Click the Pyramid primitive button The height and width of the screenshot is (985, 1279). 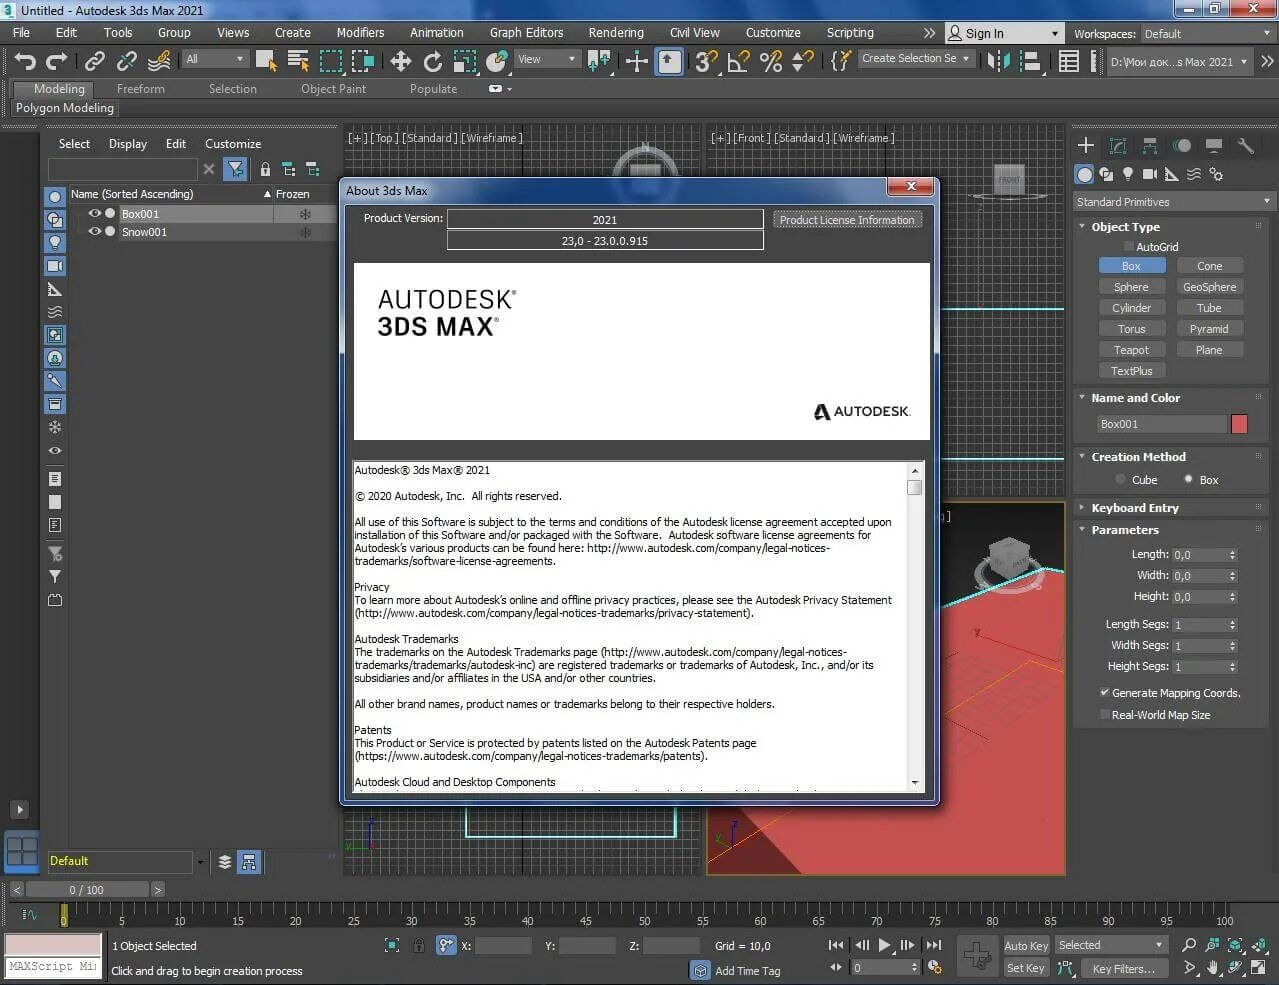pos(1209,329)
